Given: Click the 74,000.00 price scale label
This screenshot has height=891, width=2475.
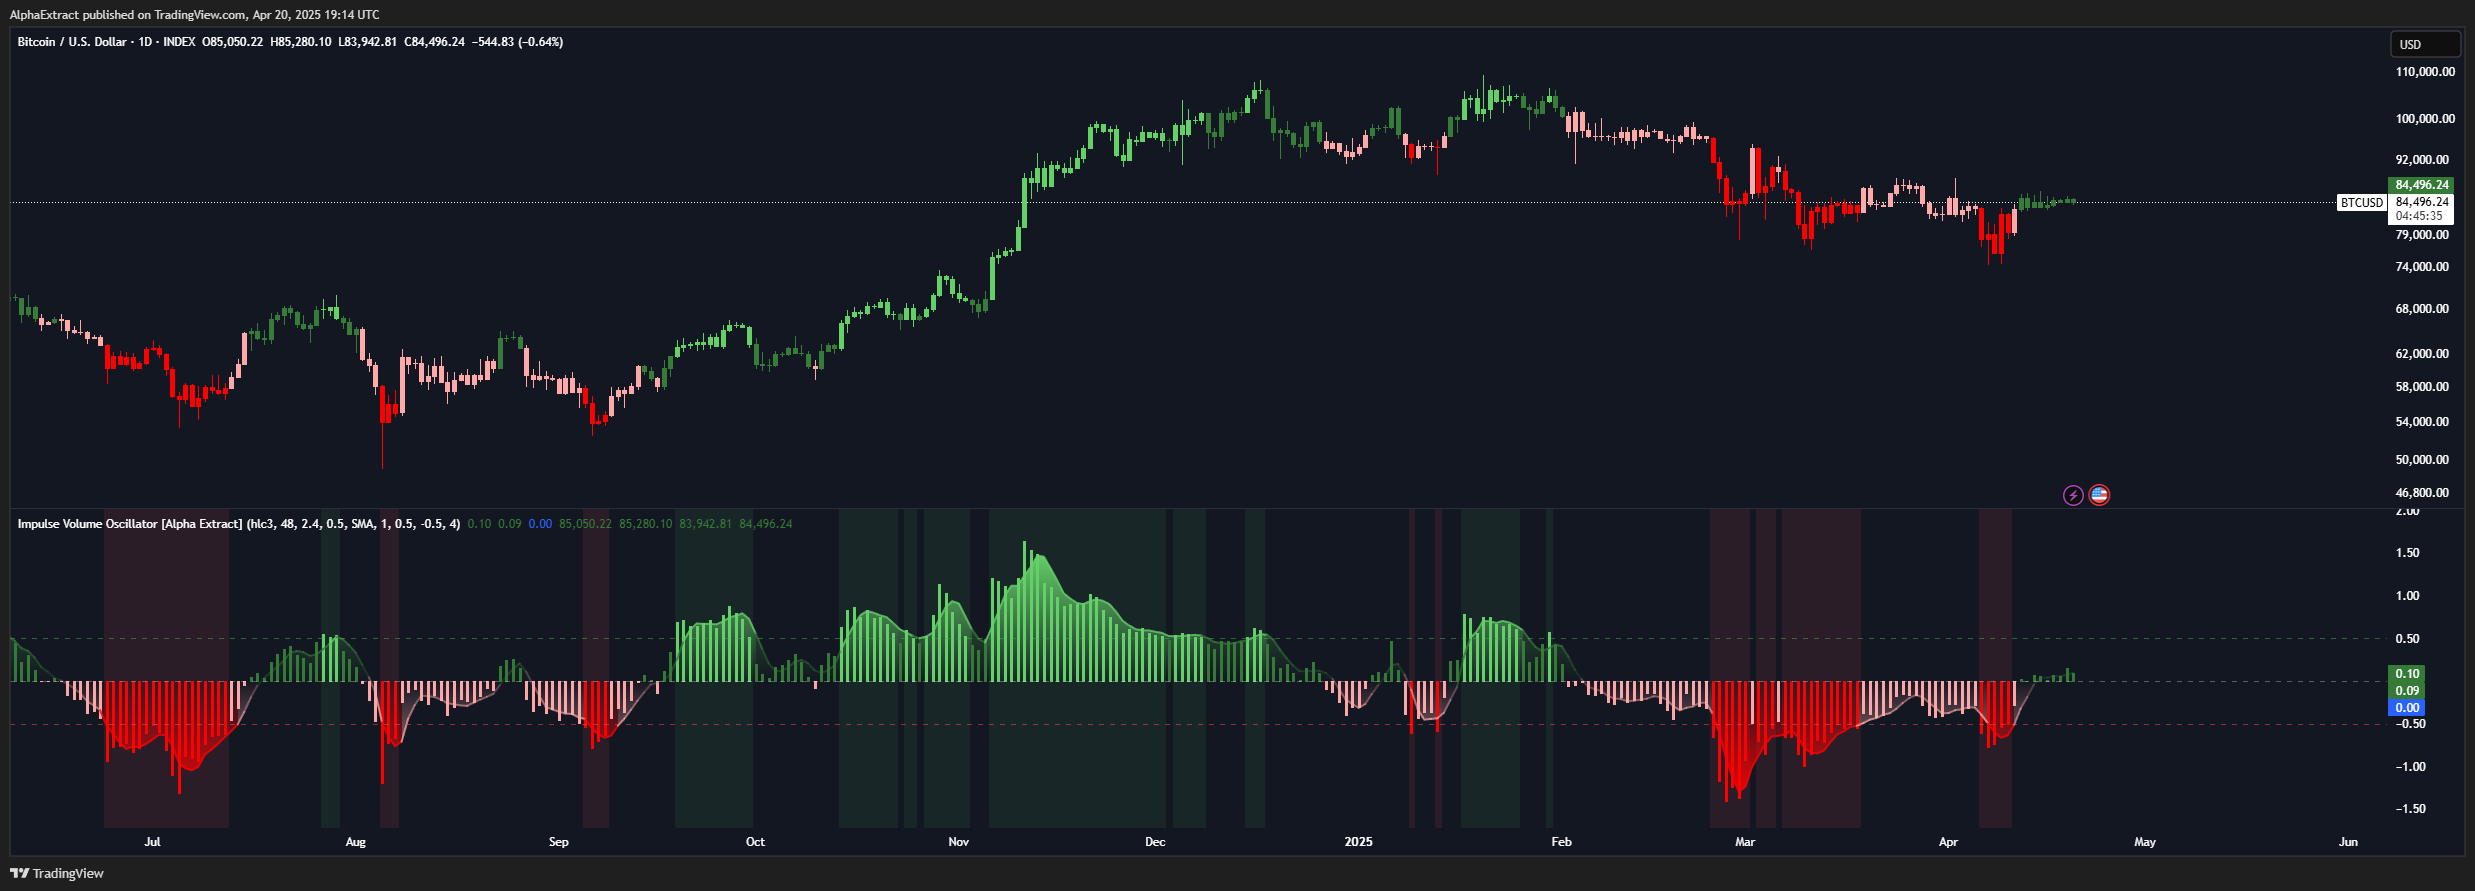Looking at the screenshot, I should (2422, 267).
